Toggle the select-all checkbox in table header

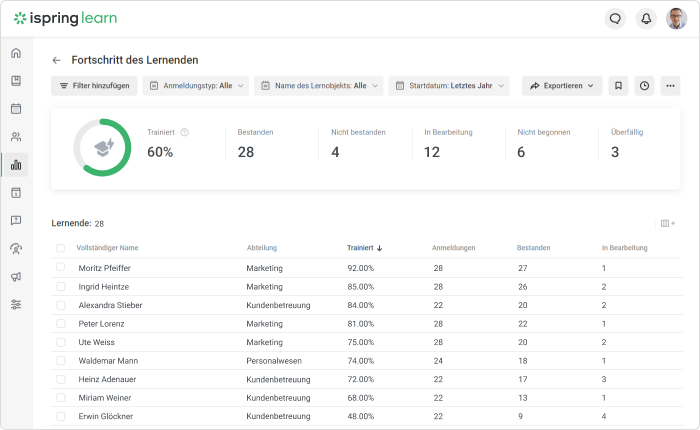coord(60,248)
